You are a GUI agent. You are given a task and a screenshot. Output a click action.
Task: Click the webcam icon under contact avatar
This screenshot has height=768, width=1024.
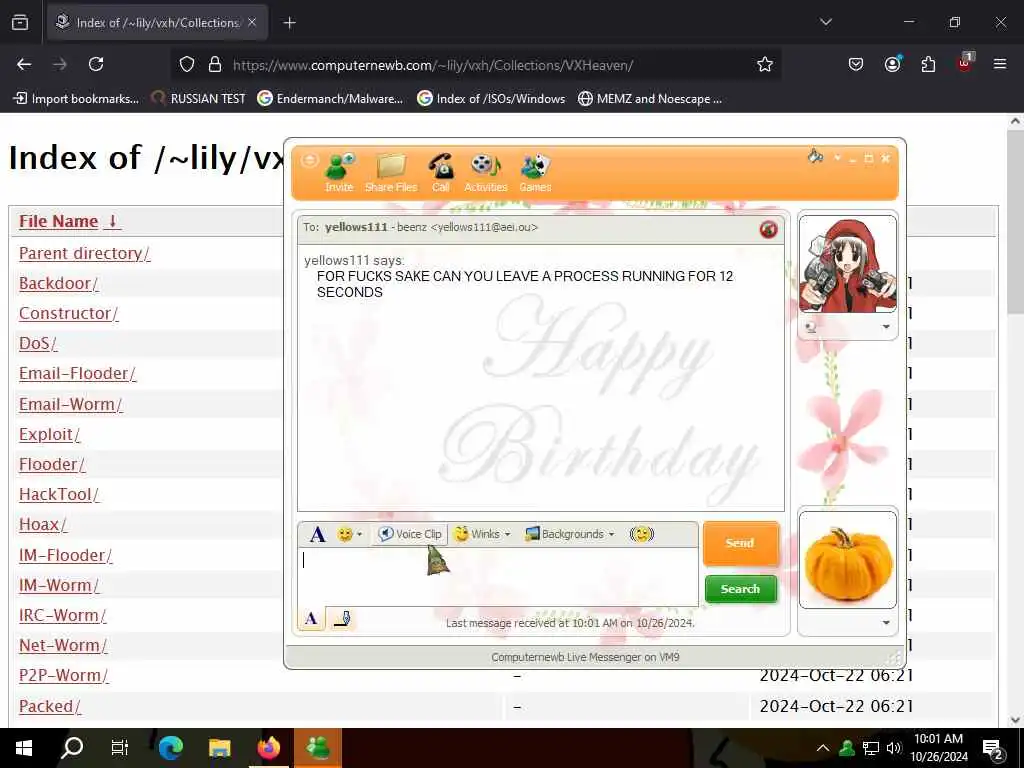(811, 327)
